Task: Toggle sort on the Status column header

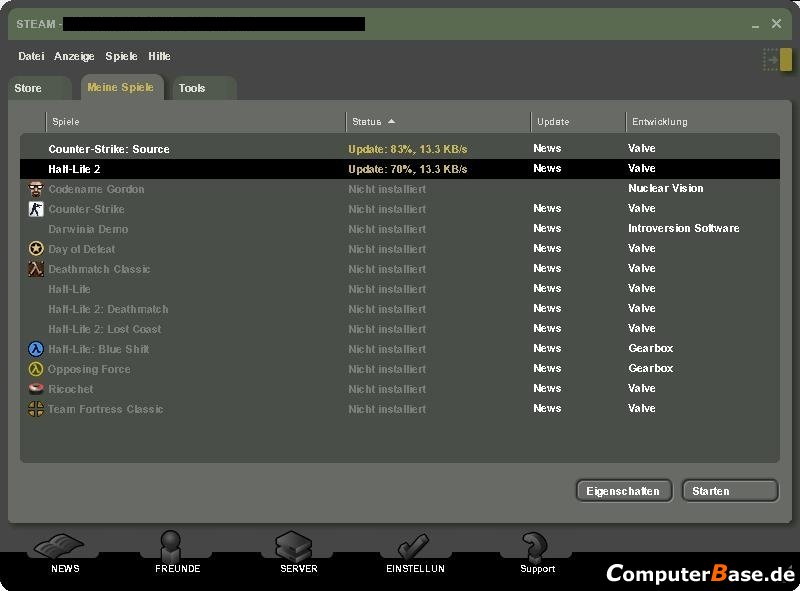Action: 438,121
